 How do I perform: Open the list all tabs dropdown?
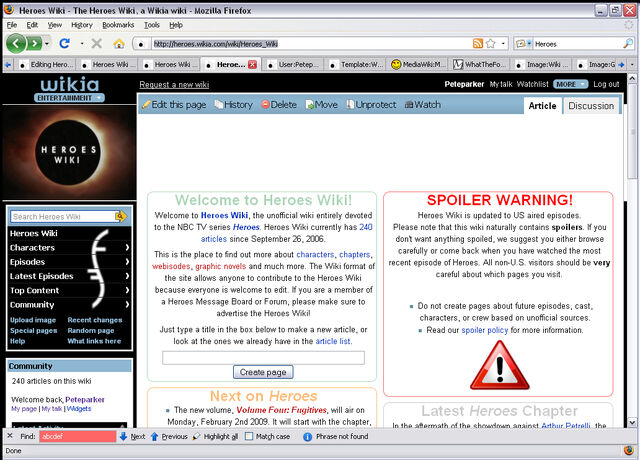(x=632, y=64)
